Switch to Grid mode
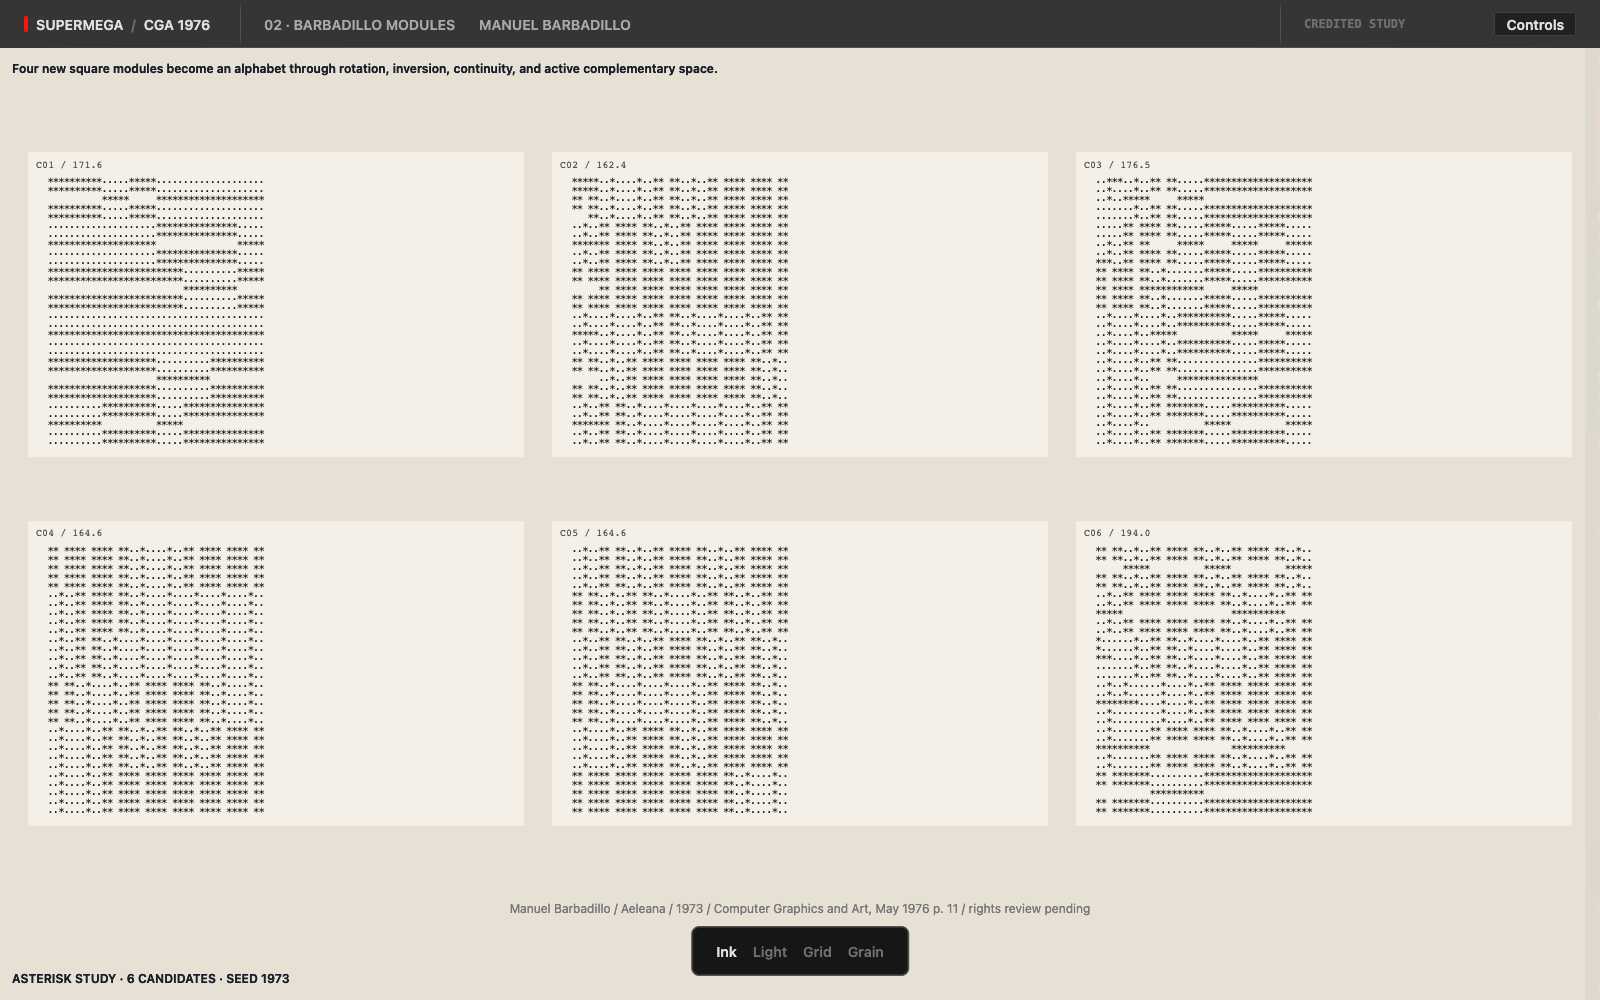The image size is (1600, 1000). point(817,952)
